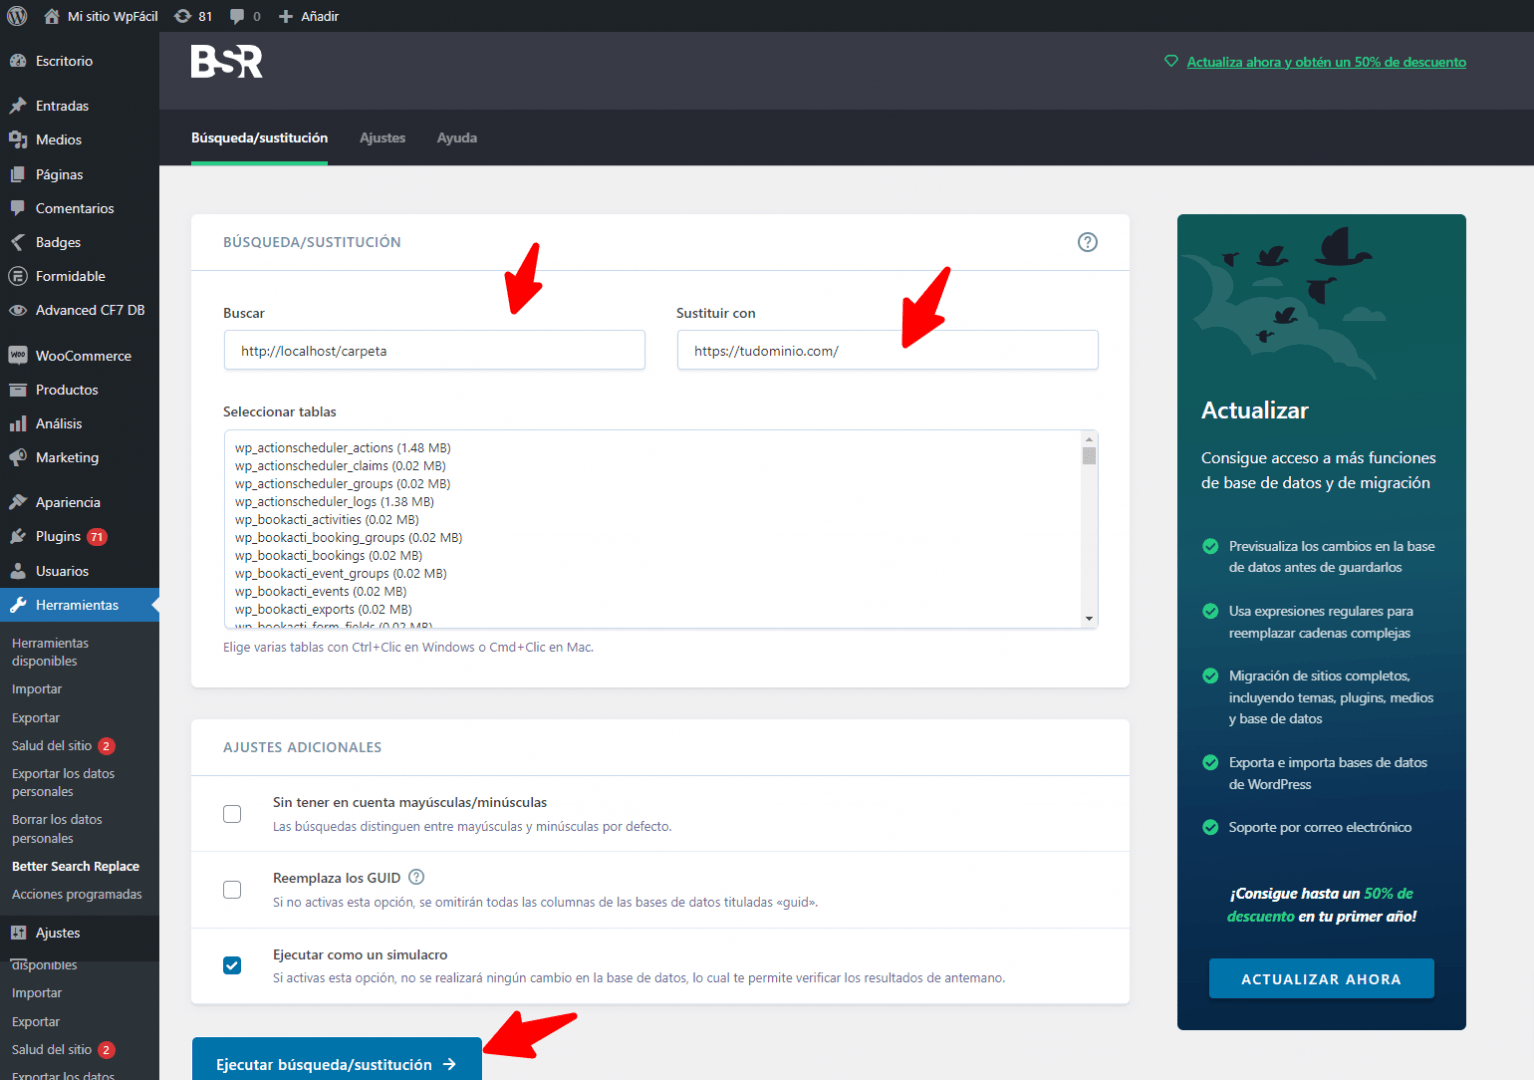The height and width of the screenshot is (1080, 1534).
Task: Click the plus icon next to Añadir
Action: click(x=286, y=16)
